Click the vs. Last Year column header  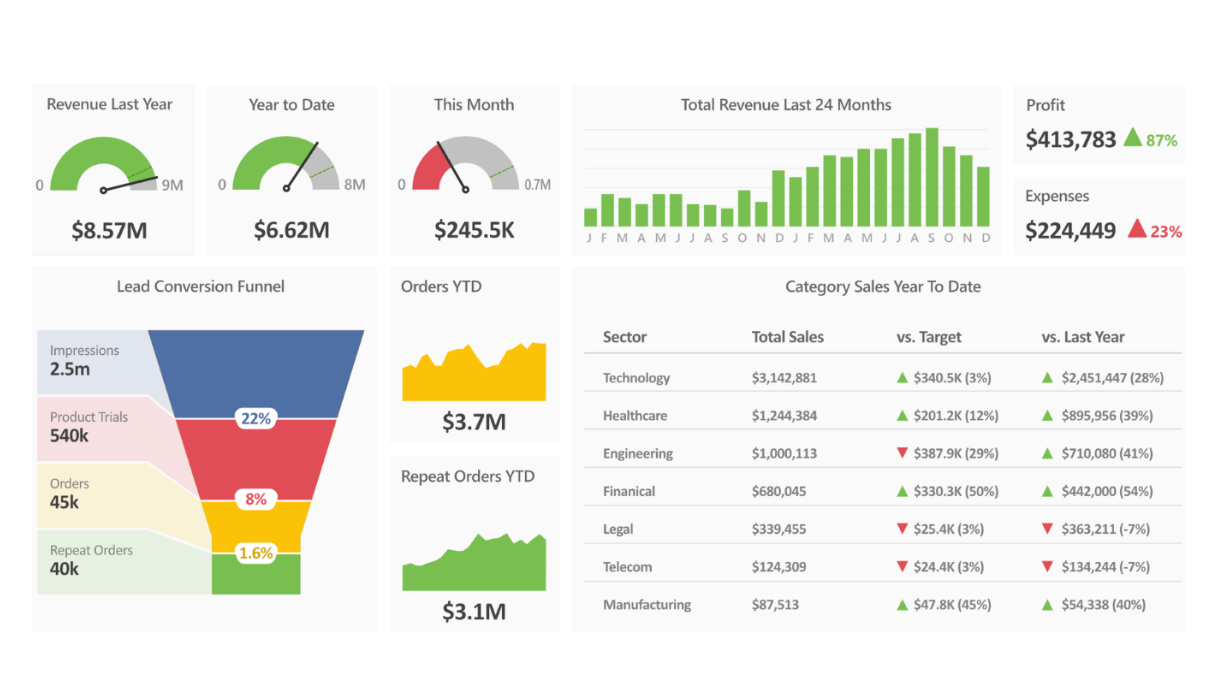click(x=1082, y=338)
